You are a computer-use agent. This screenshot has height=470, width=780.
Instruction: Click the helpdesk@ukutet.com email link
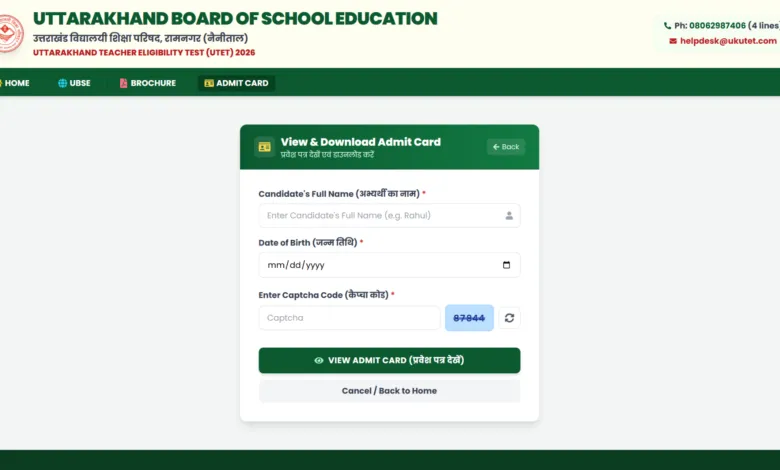[x=728, y=41]
